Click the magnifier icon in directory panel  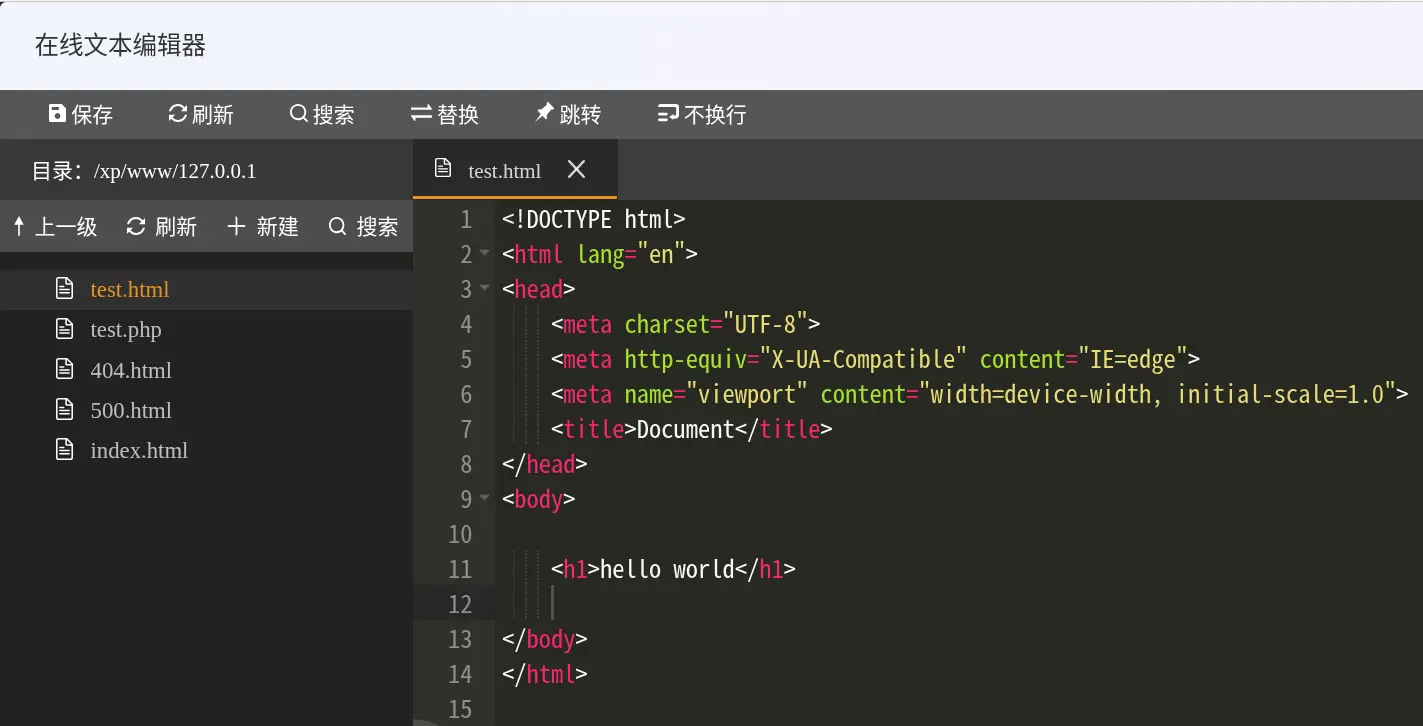click(338, 227)
